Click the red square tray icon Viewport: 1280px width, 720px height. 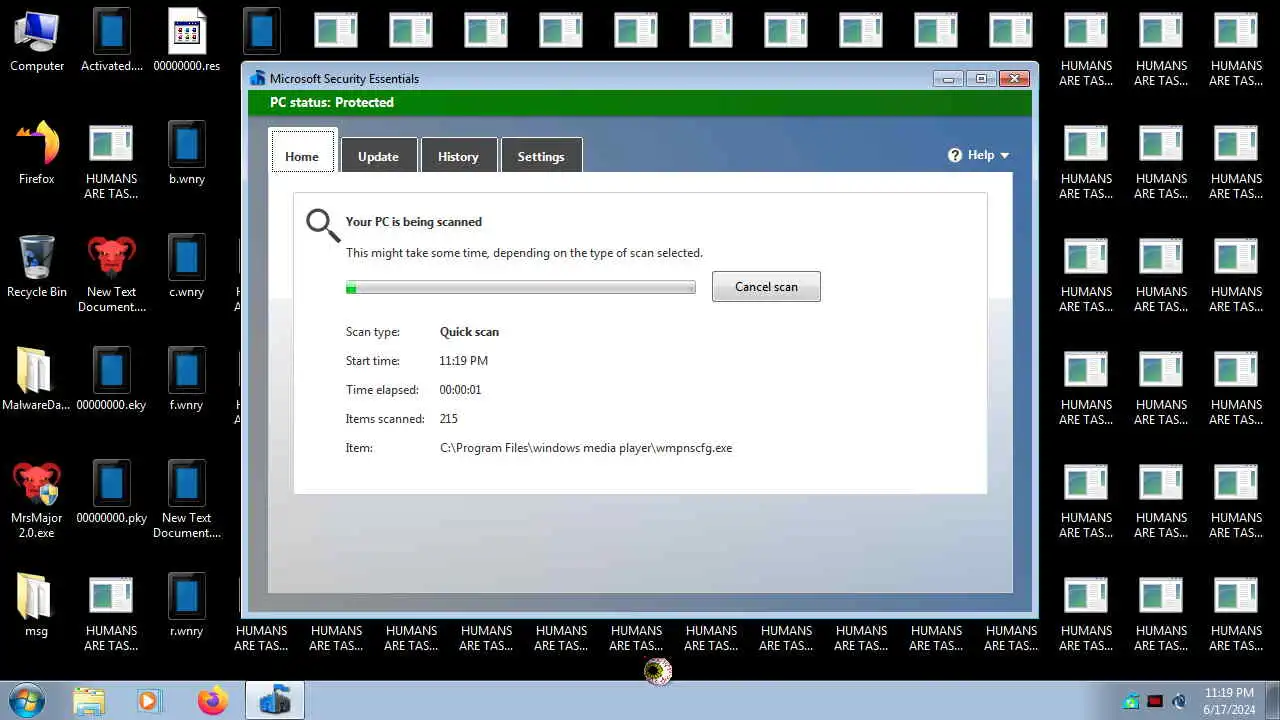tap(1155, 701)
